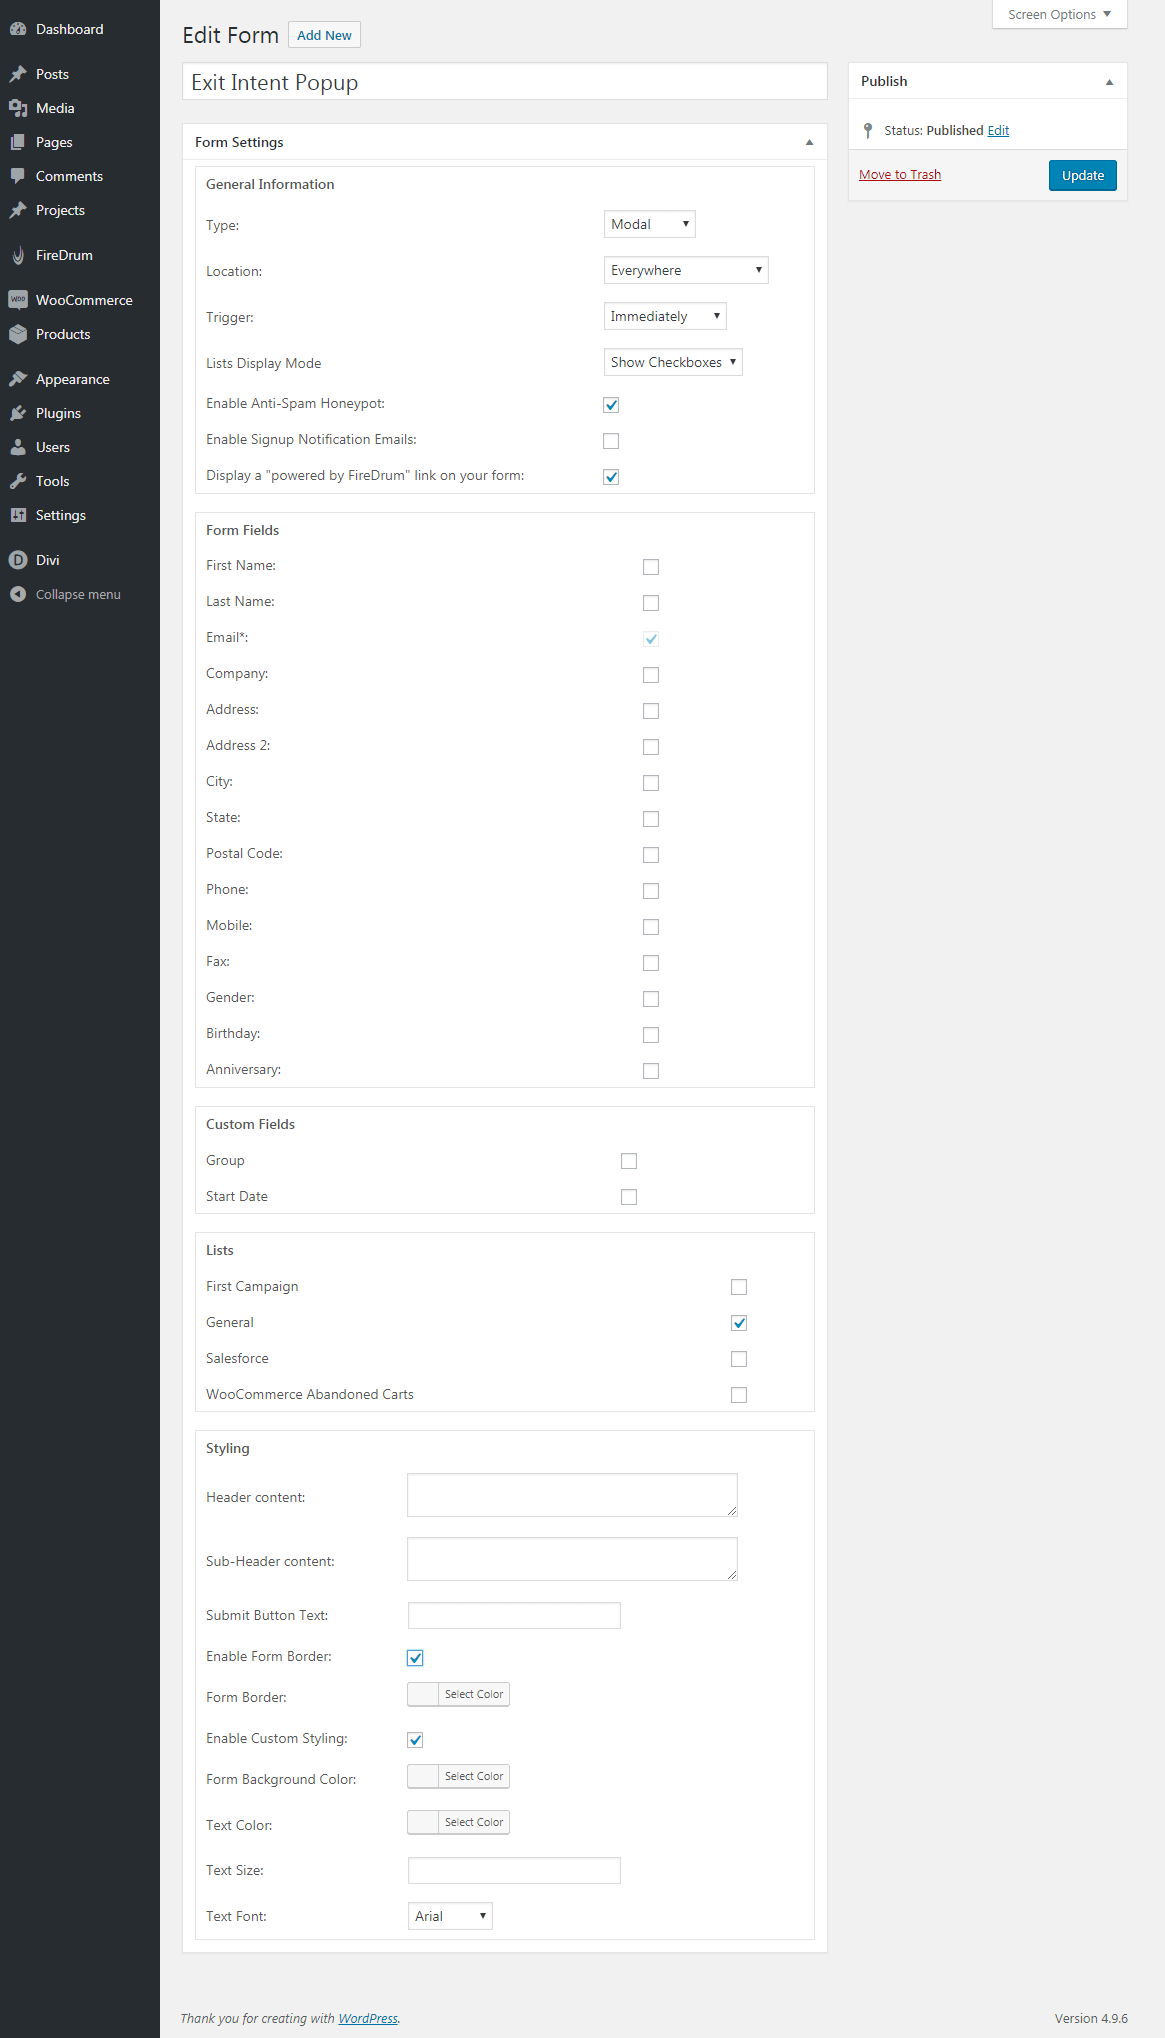Image resolution: width=1165 pixels, height=2038 pixels.
Task: Click the Dashboard gauge icon in sidebar
Action: click(x=18, y=29)
